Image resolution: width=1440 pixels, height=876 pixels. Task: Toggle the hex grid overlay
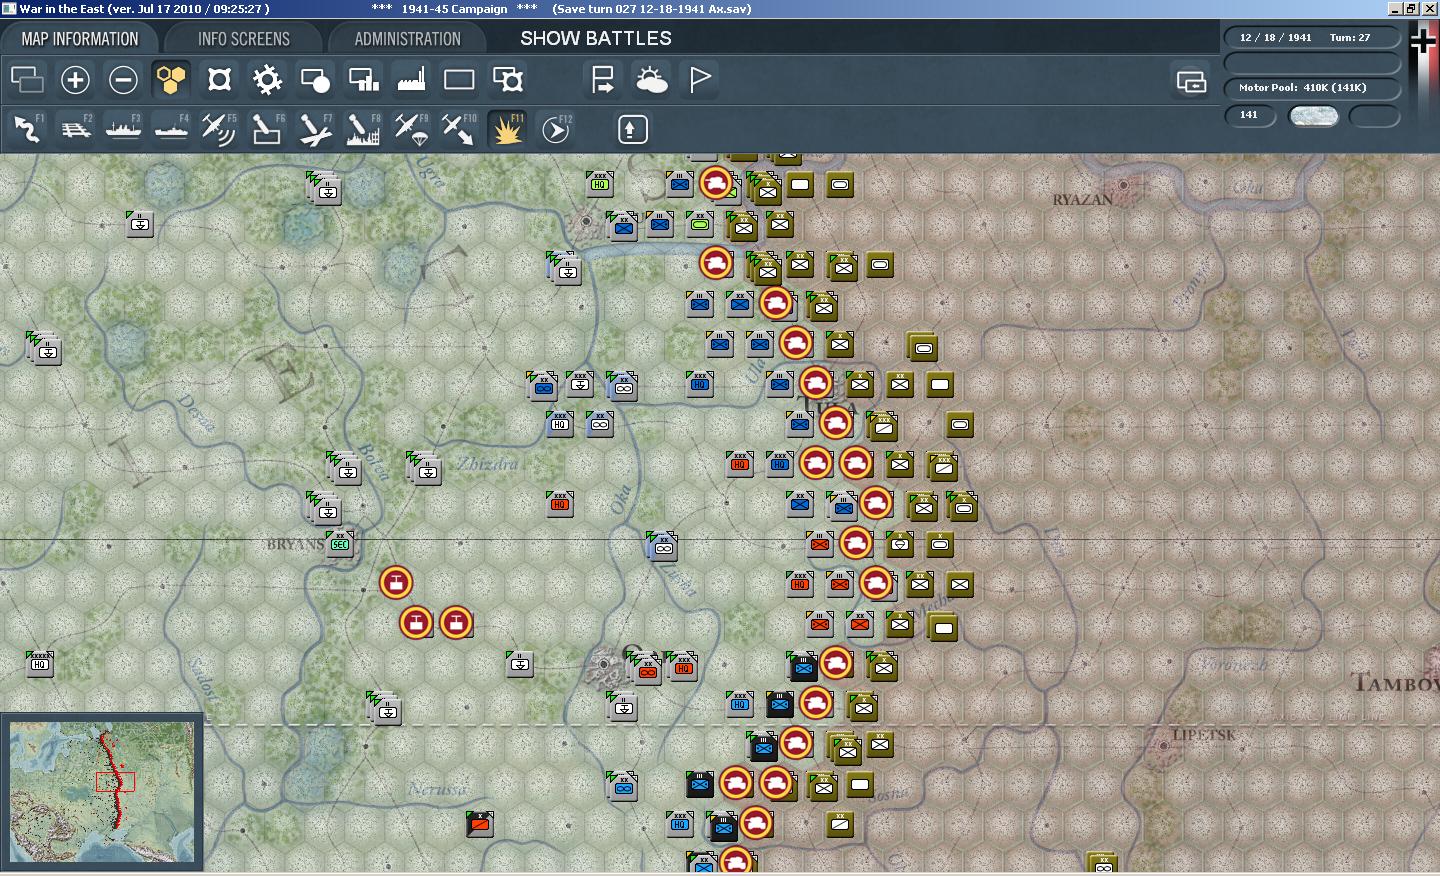171,79
